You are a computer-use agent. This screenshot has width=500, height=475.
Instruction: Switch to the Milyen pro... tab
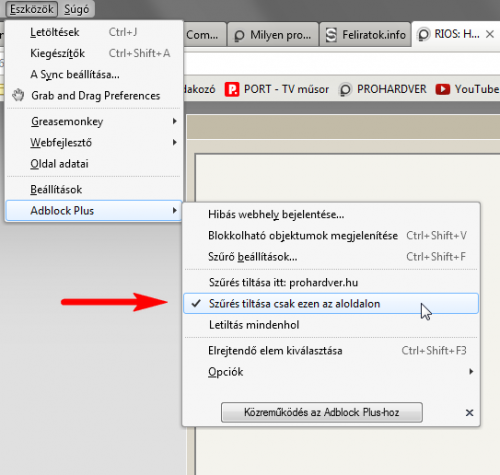(273, 35)
